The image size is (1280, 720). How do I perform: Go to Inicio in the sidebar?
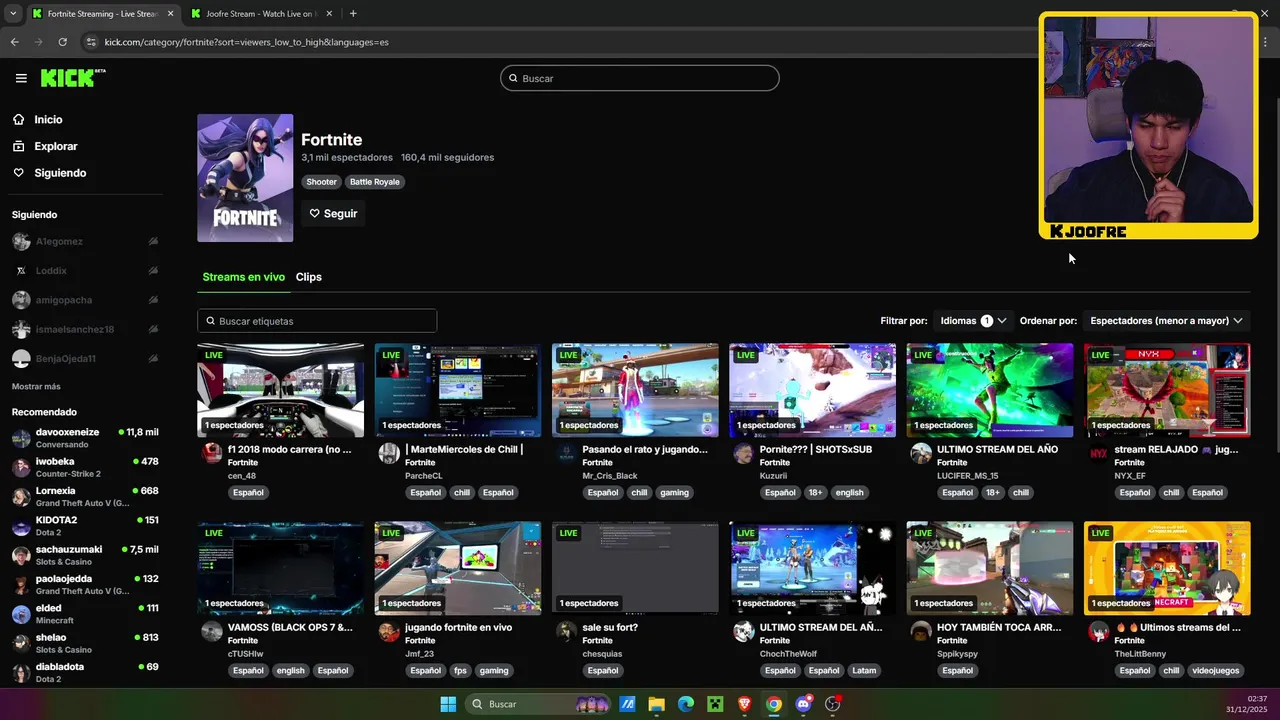(48, 120)
